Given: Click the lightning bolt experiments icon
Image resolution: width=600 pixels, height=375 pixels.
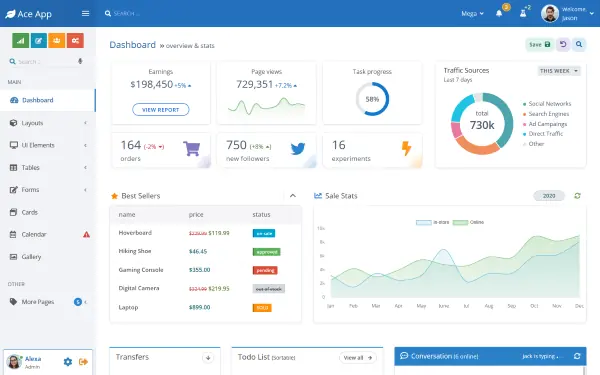Looking at the screenshot, I should click(406, 148).
